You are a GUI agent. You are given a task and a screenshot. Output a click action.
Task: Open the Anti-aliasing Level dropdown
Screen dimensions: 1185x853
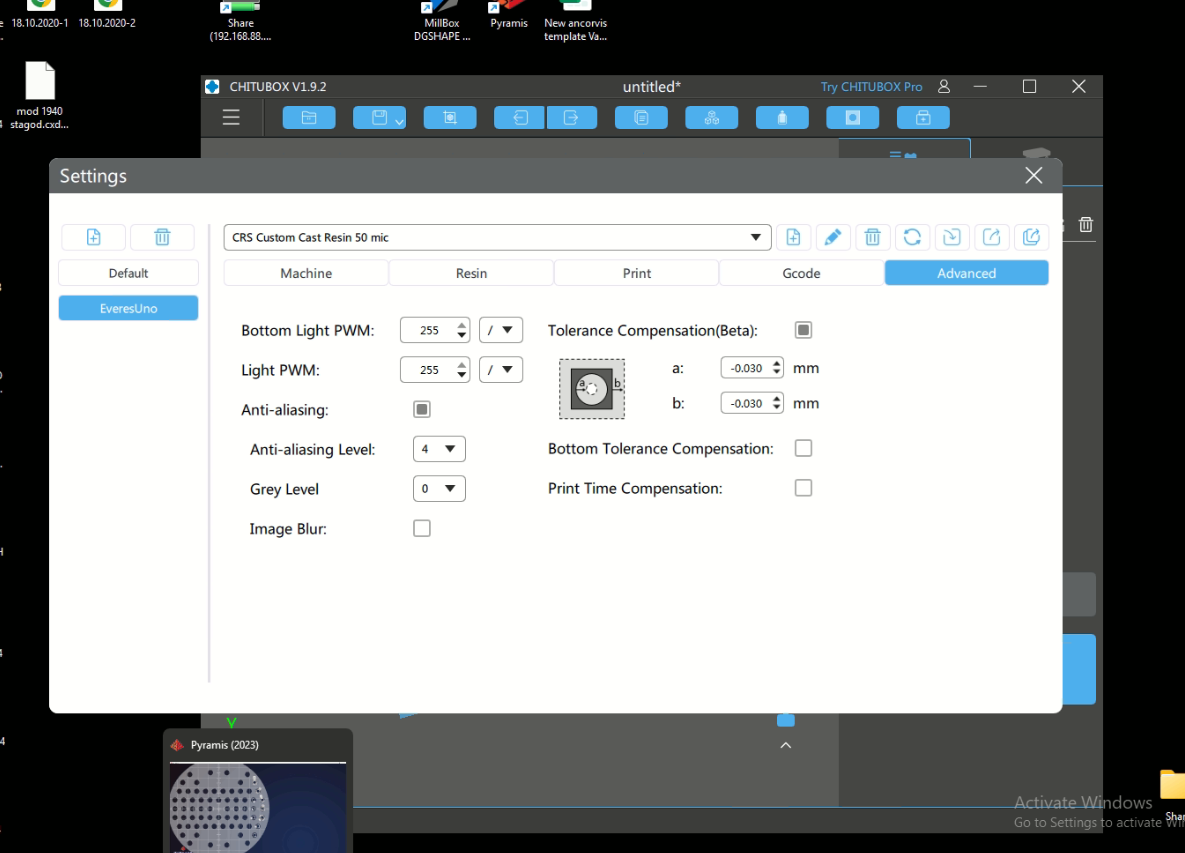[x=439, y=449]
